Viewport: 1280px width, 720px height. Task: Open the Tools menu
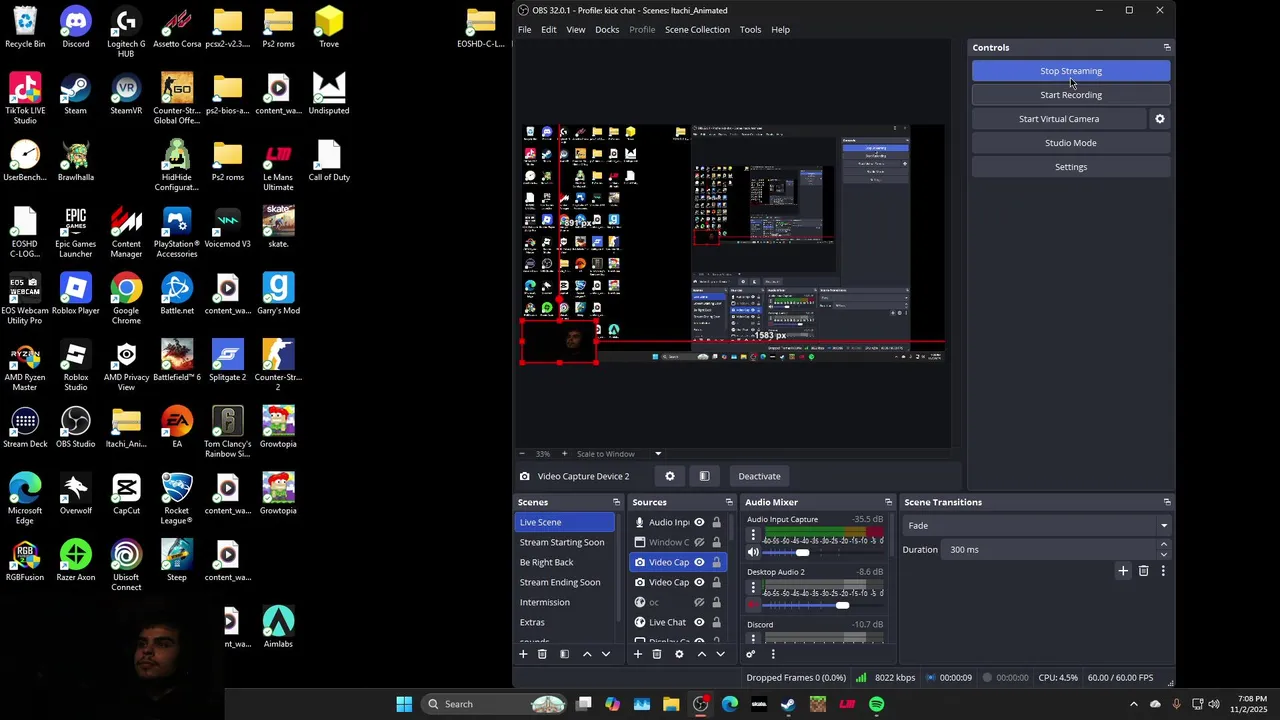click(750, 30)
